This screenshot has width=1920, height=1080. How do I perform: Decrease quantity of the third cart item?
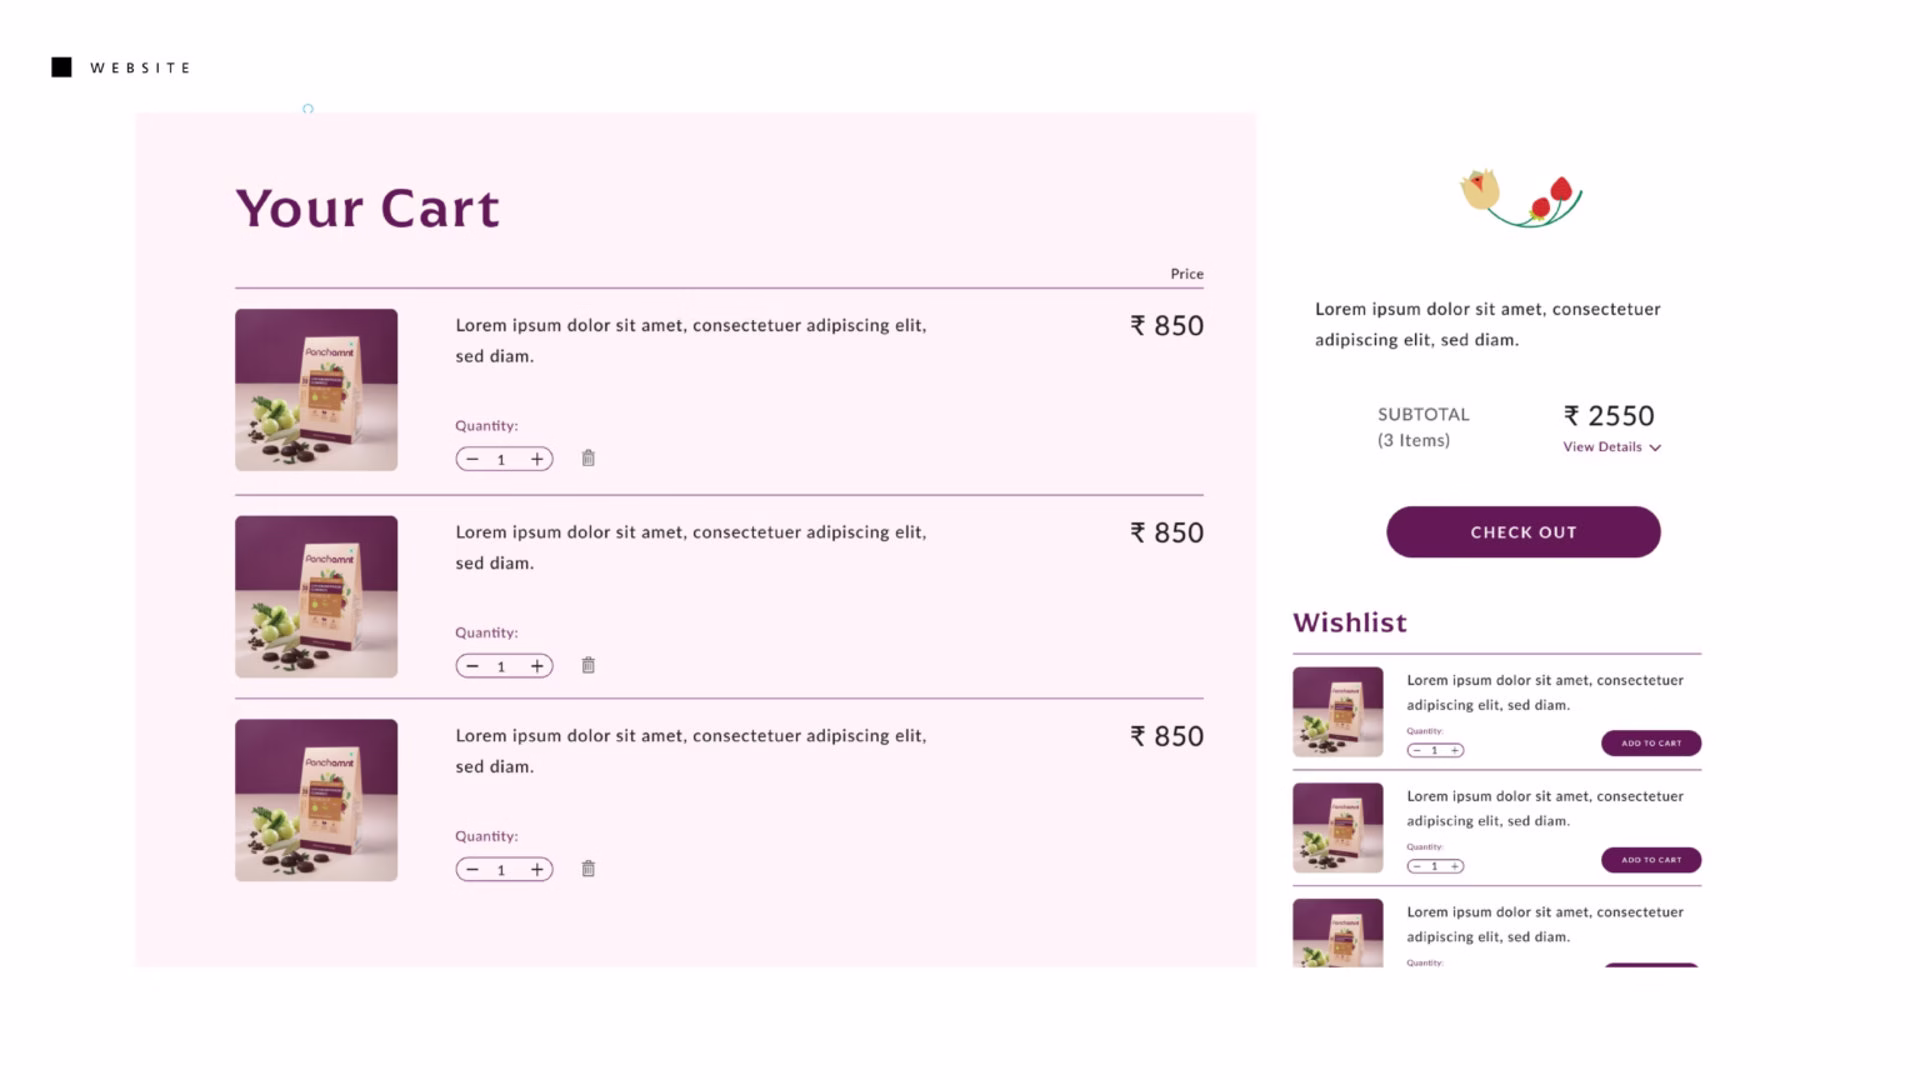click(x=472, y=870)
